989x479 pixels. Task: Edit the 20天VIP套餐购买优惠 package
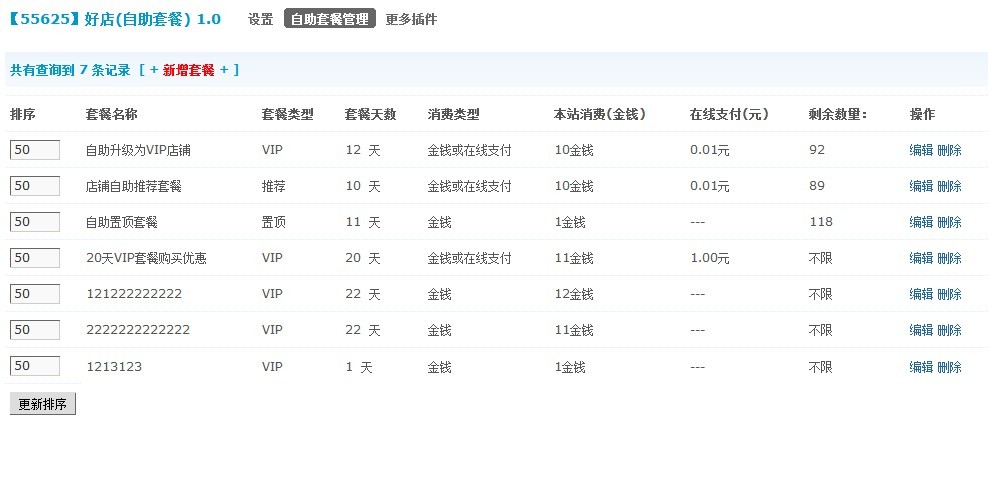(921, 258)
